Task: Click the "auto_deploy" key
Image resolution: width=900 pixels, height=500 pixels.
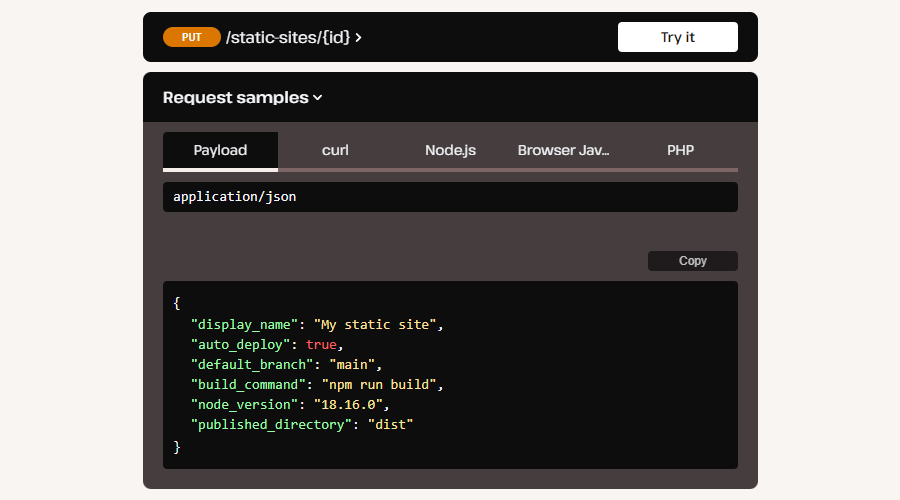Action: click(x=240, y=345)
